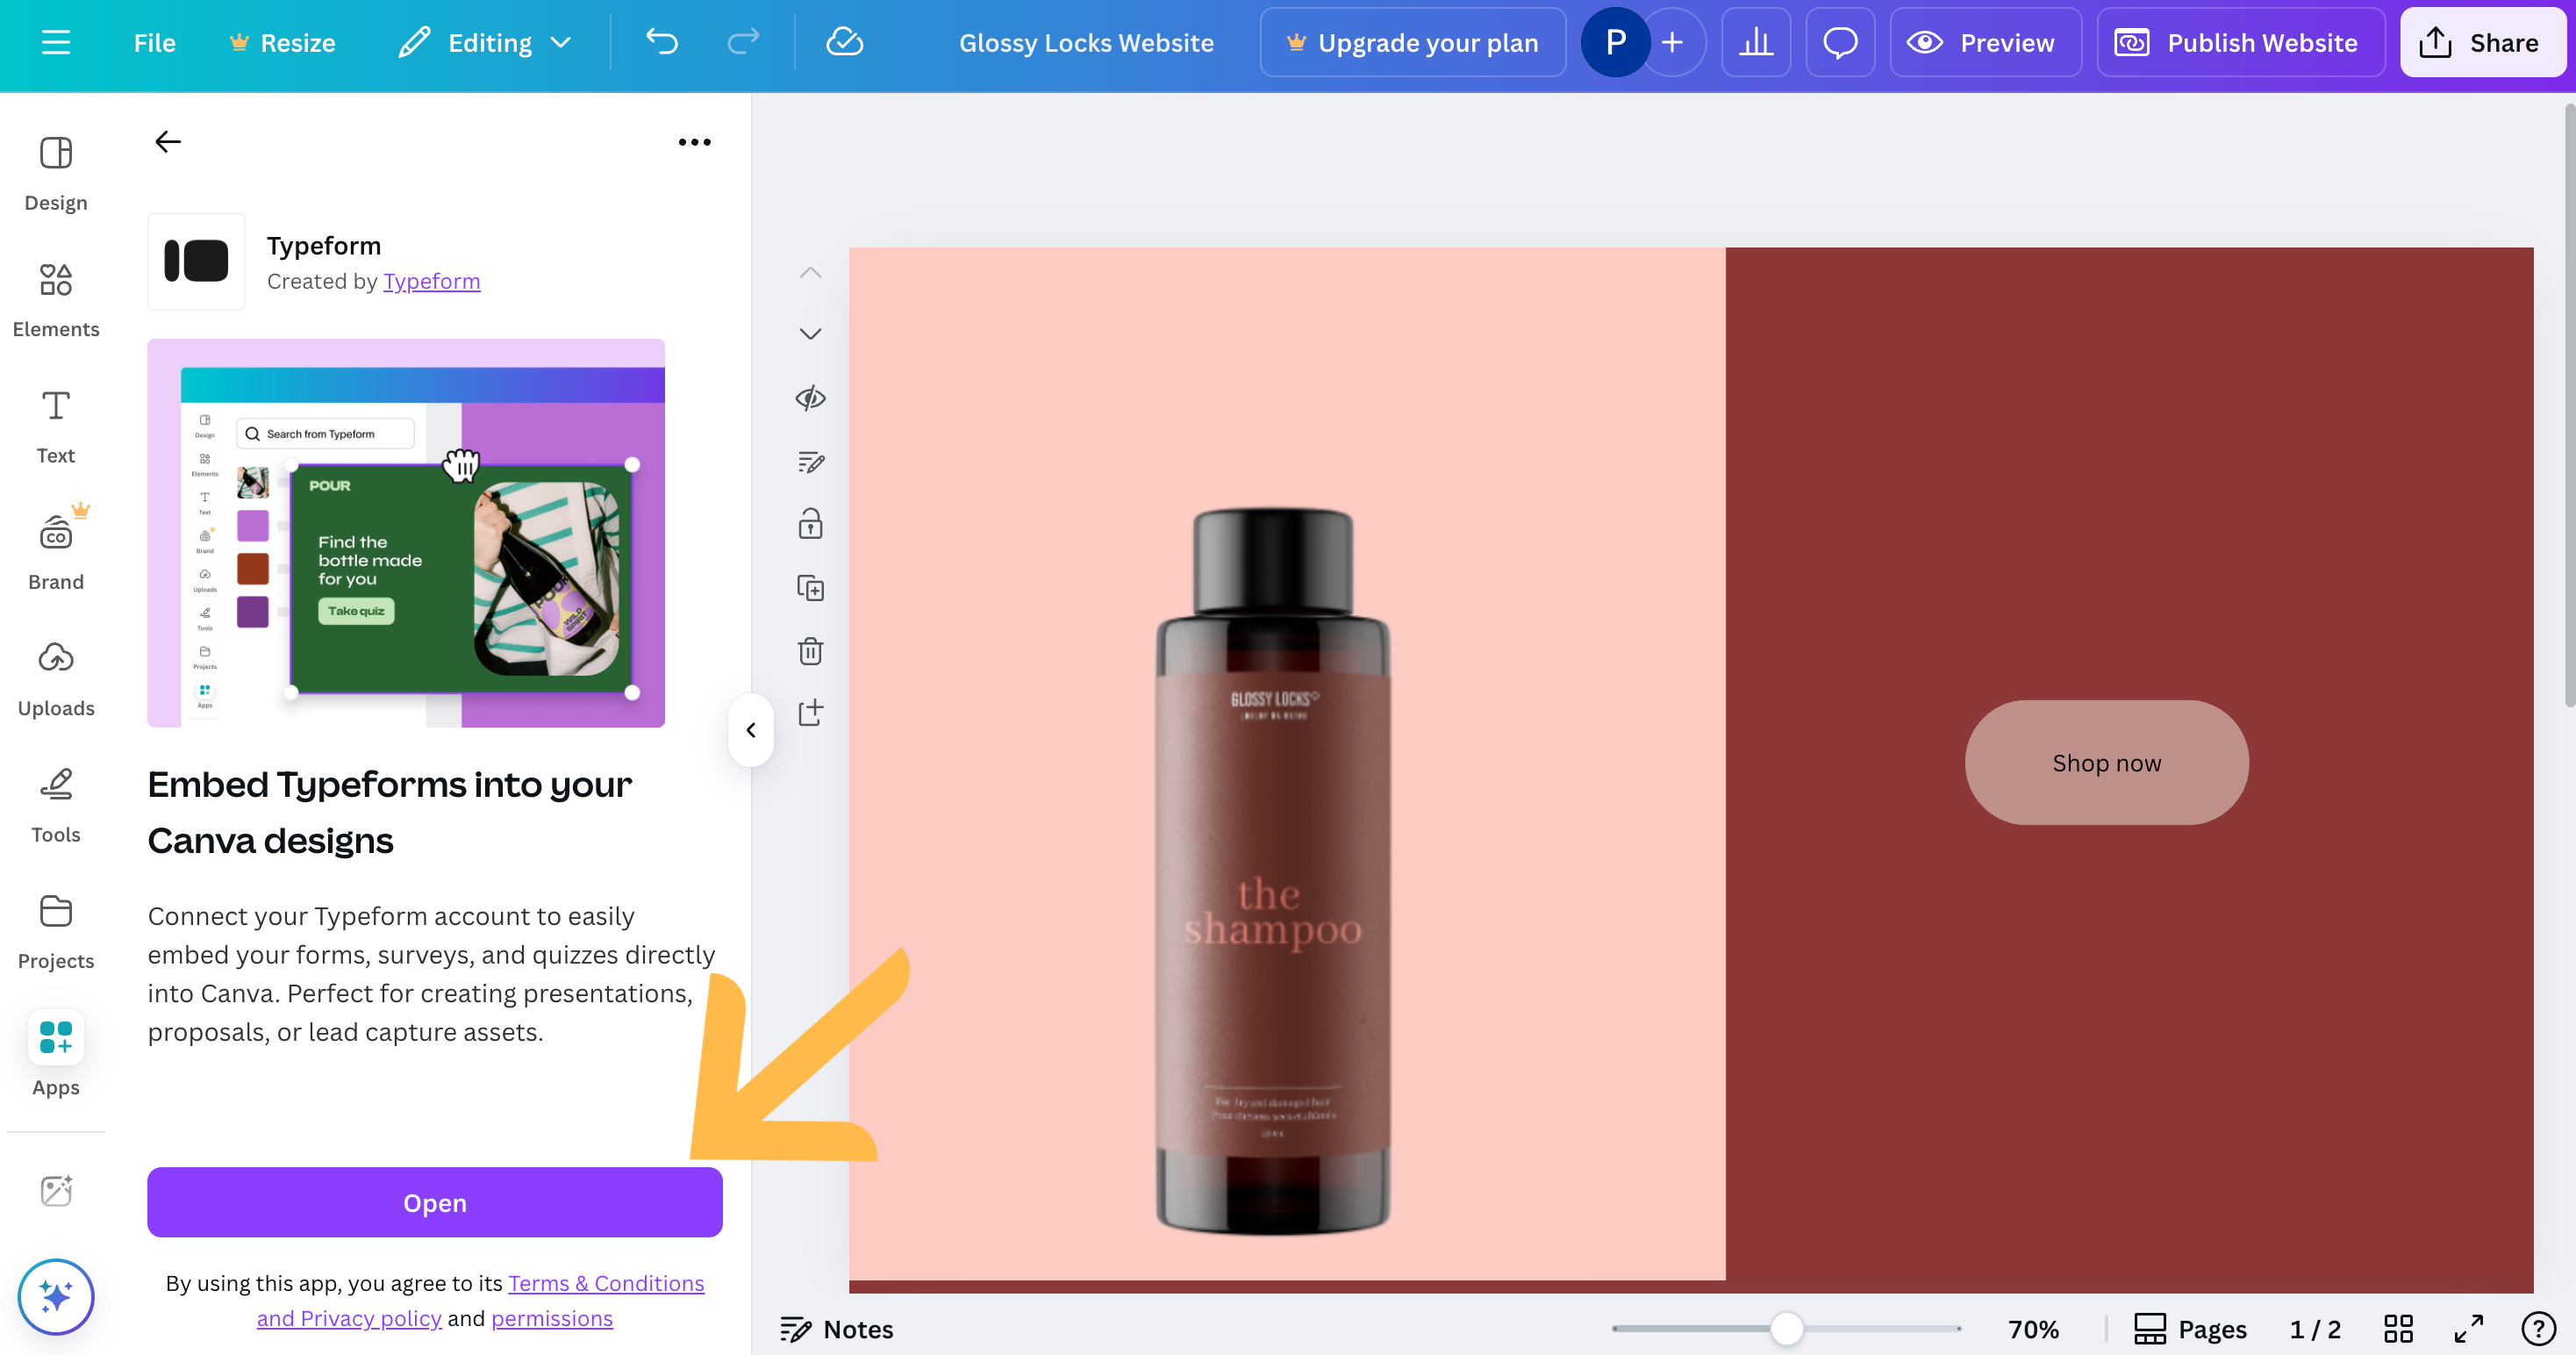Click the 70% zoom percentage
This screenshot has height=1355, width=2576.
click(x=2033, y=1329)
